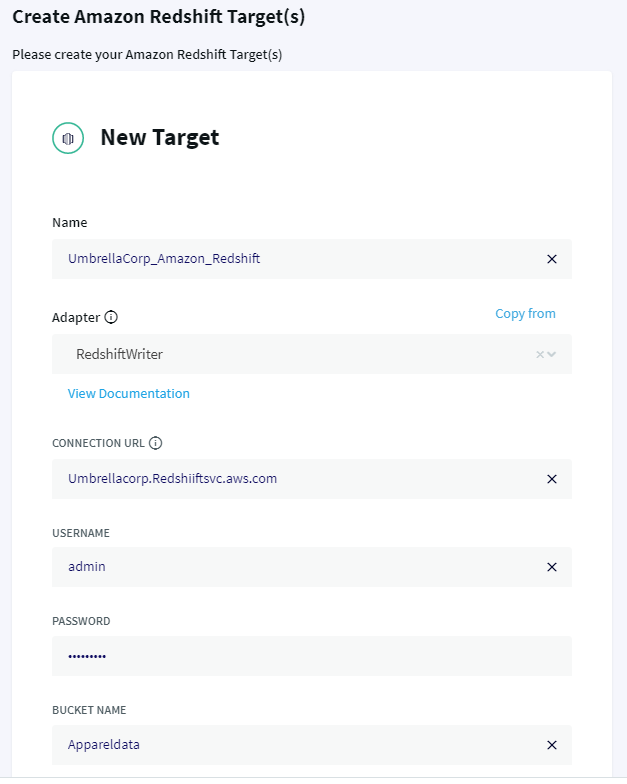Clear the Name field with its X icon
Viewport: 627px width, 784px height.
click(x=552, y=259)
